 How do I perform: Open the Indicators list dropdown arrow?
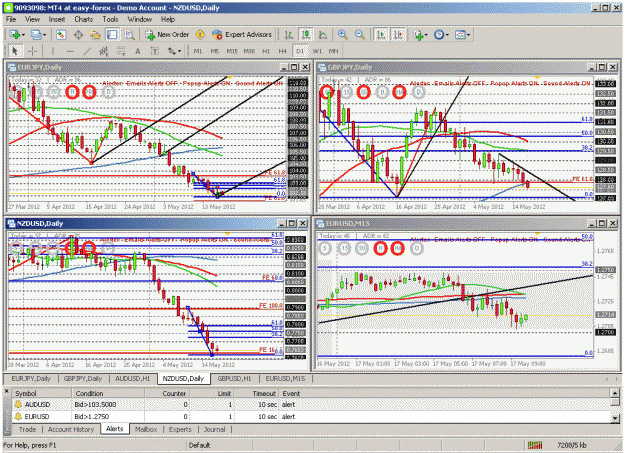426,35
